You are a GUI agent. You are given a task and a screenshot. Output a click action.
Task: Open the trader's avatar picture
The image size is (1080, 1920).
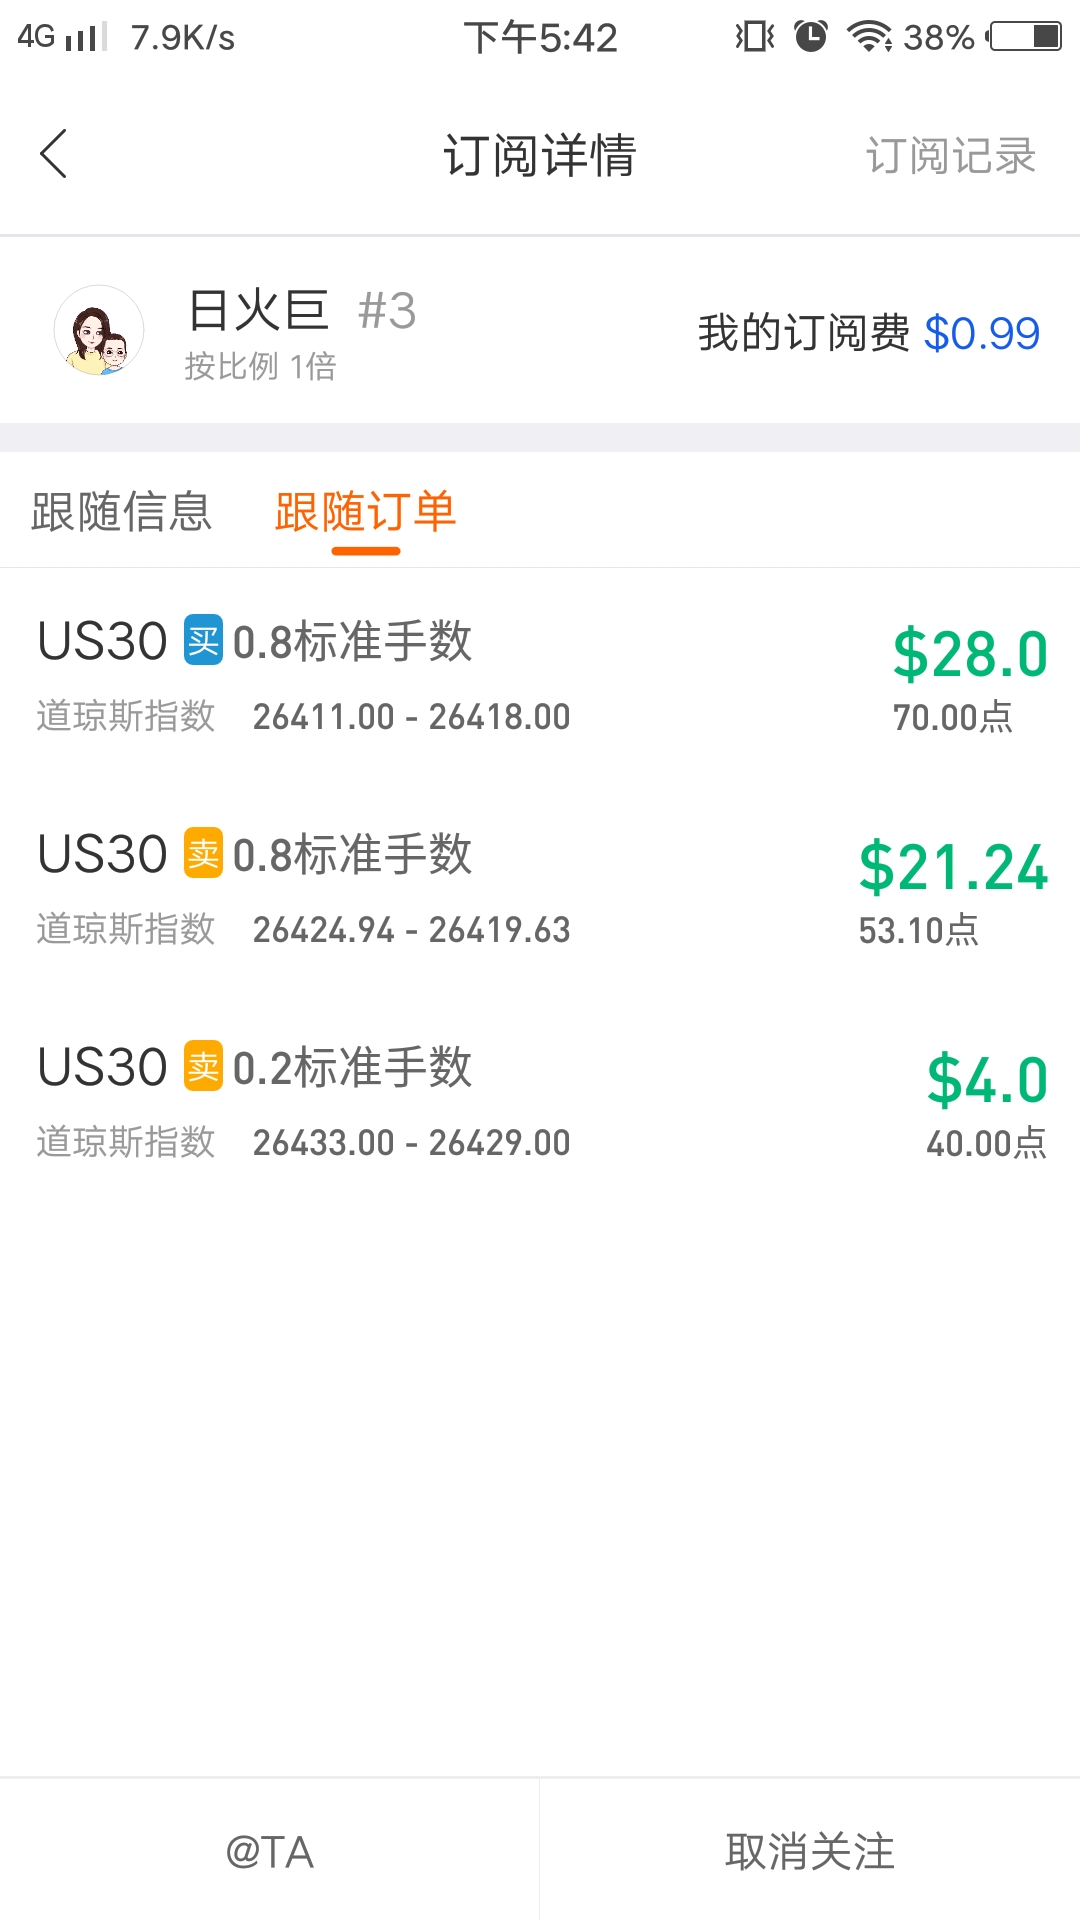[x=99, y=330]
